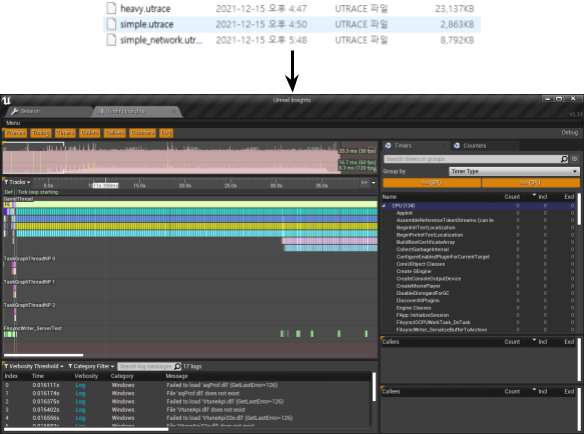This screenshot has width=584, height=434.
Task: Open the Group by Timer Type dropdown
Action: pyautogui.click(x=514, y=171)
